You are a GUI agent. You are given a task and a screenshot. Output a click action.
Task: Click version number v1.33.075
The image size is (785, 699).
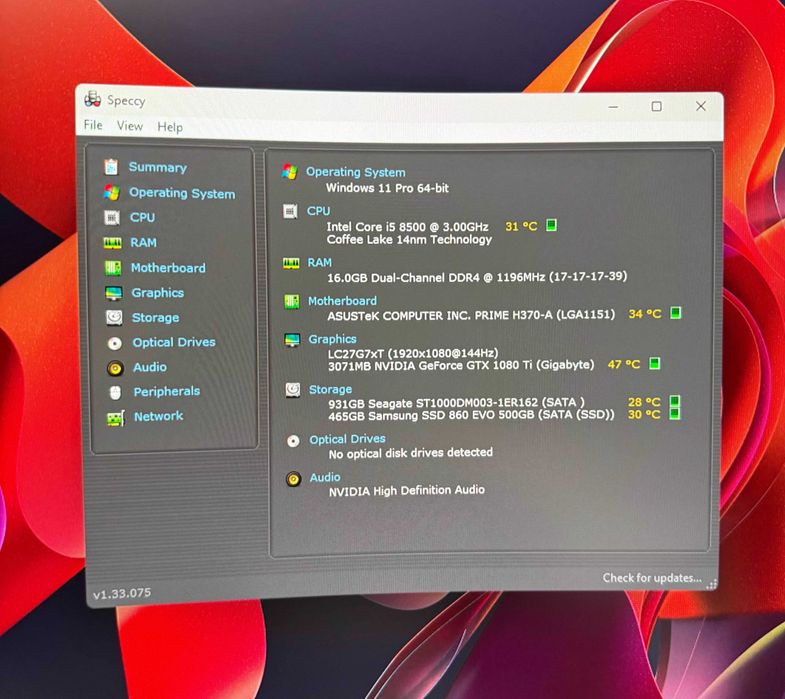pos(122,593)
